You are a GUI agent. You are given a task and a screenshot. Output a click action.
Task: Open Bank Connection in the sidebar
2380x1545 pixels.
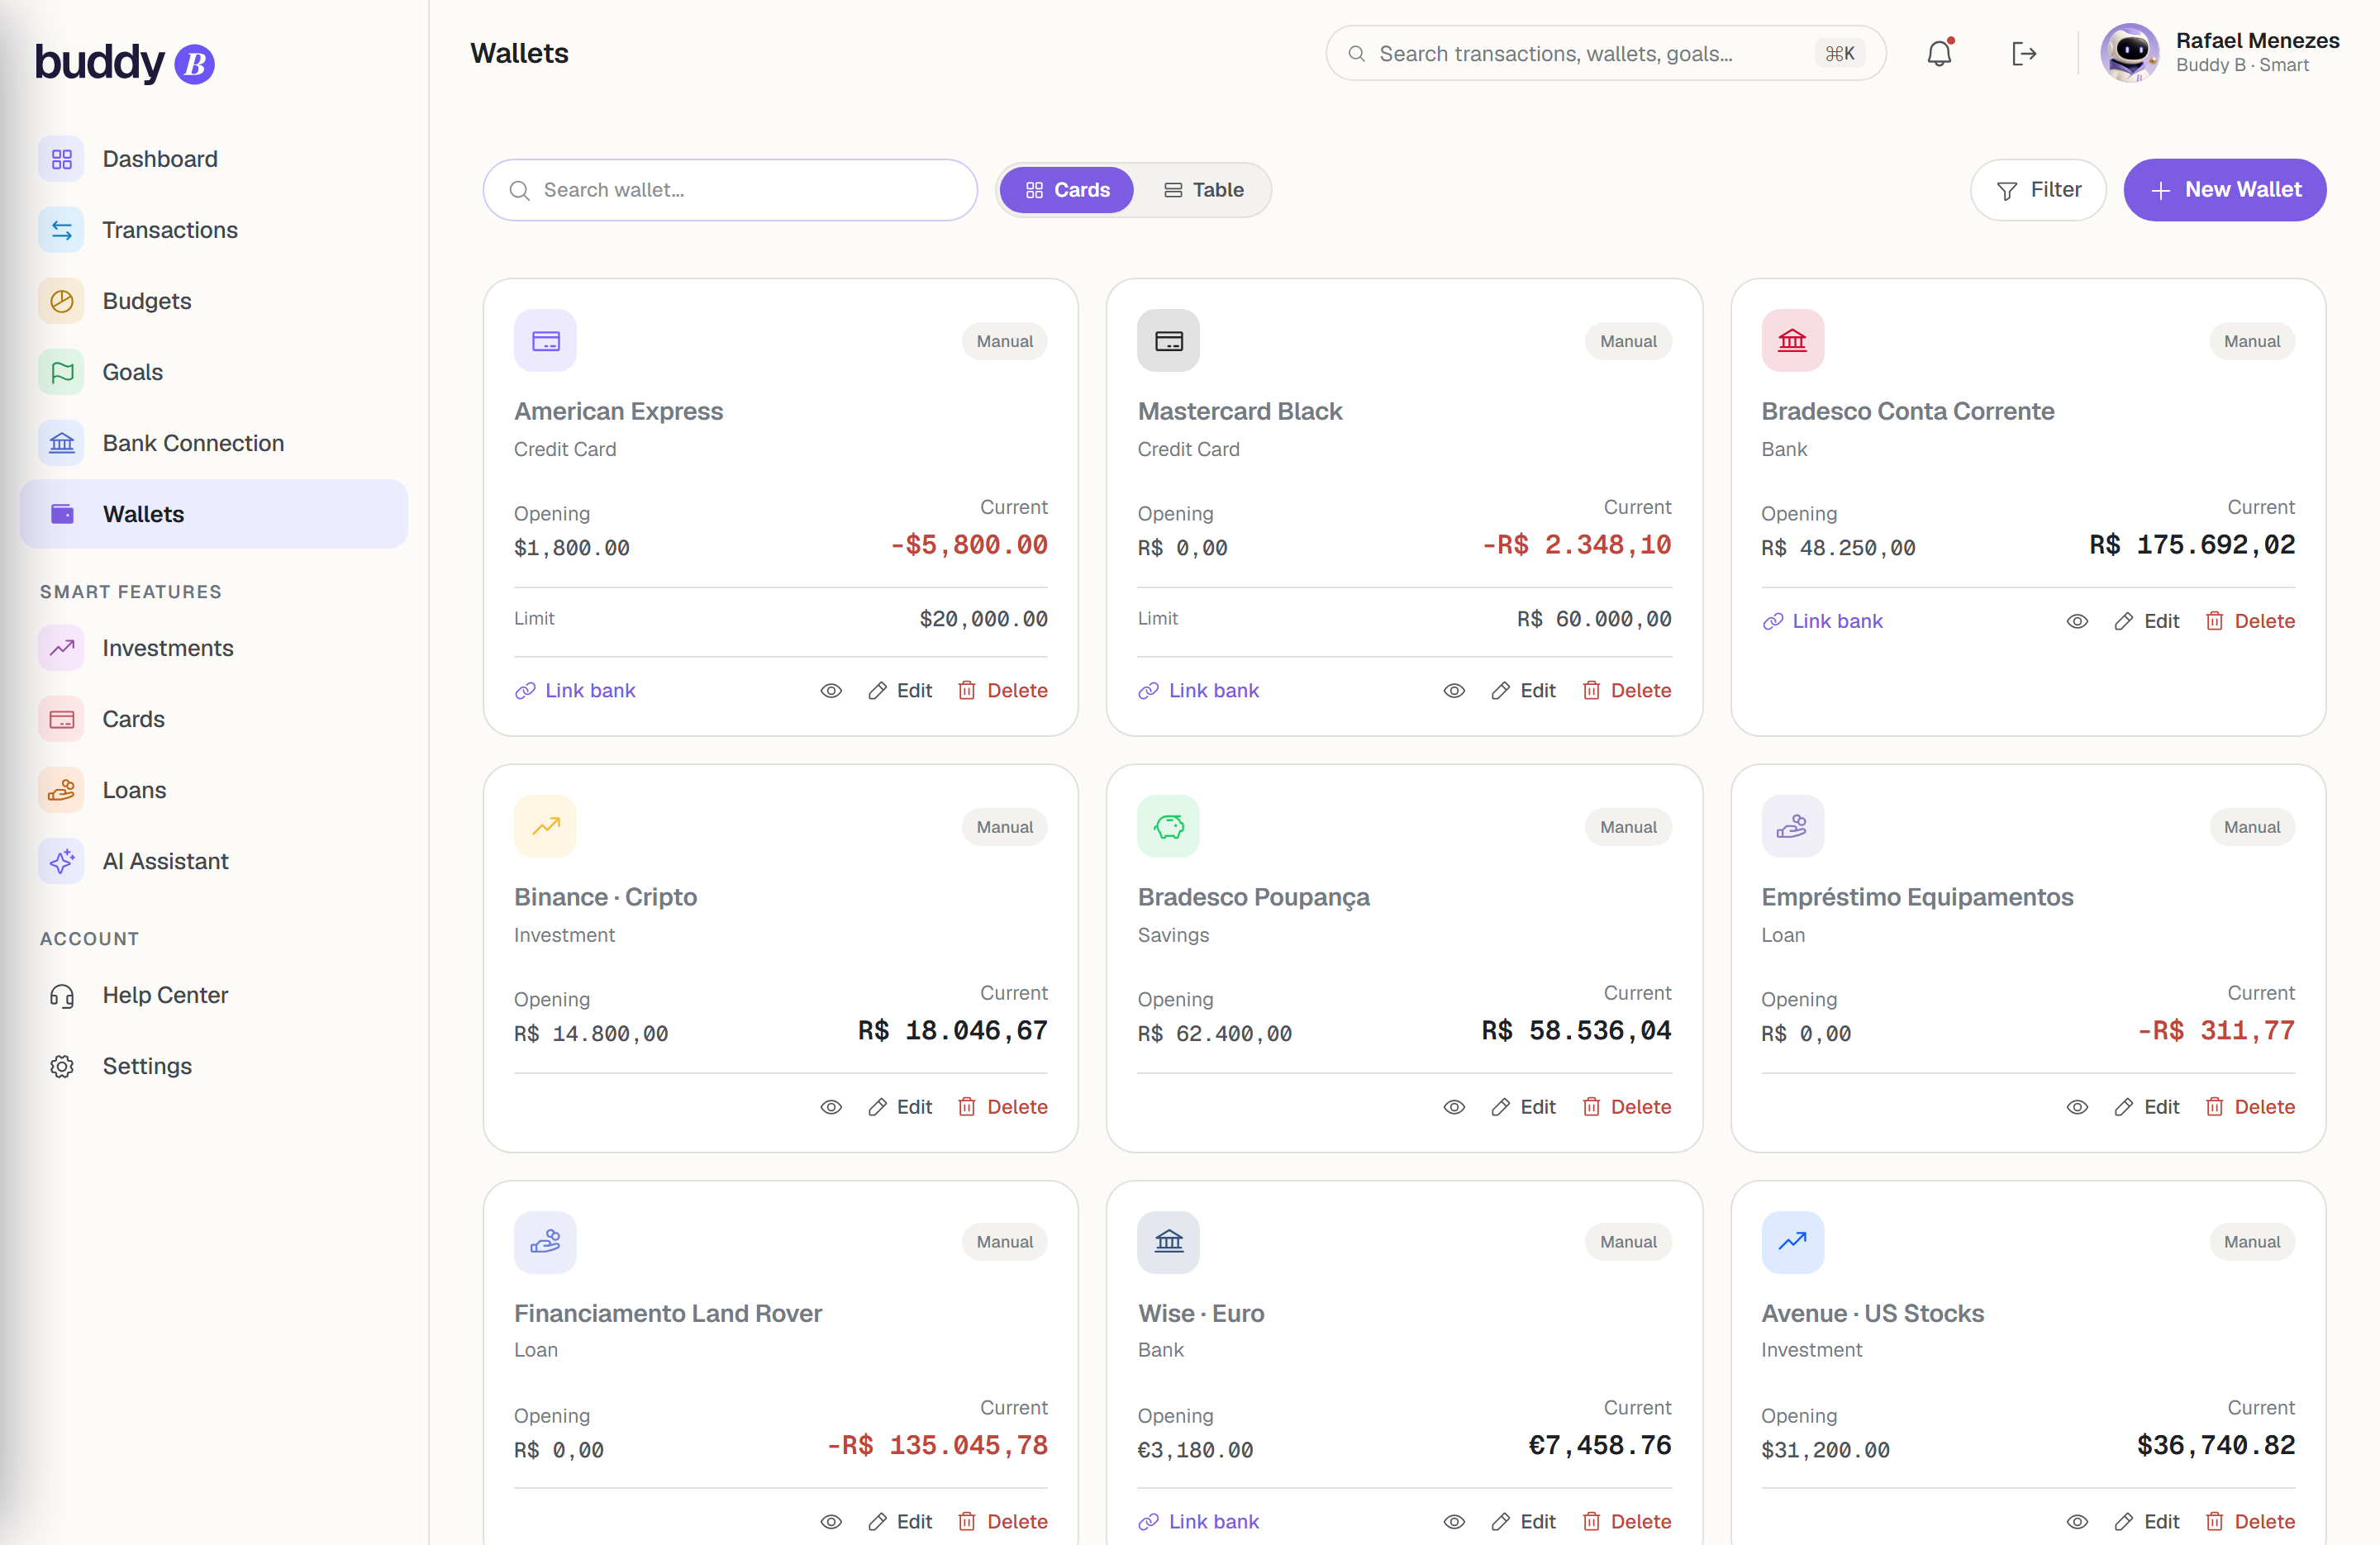click(214, 443)
